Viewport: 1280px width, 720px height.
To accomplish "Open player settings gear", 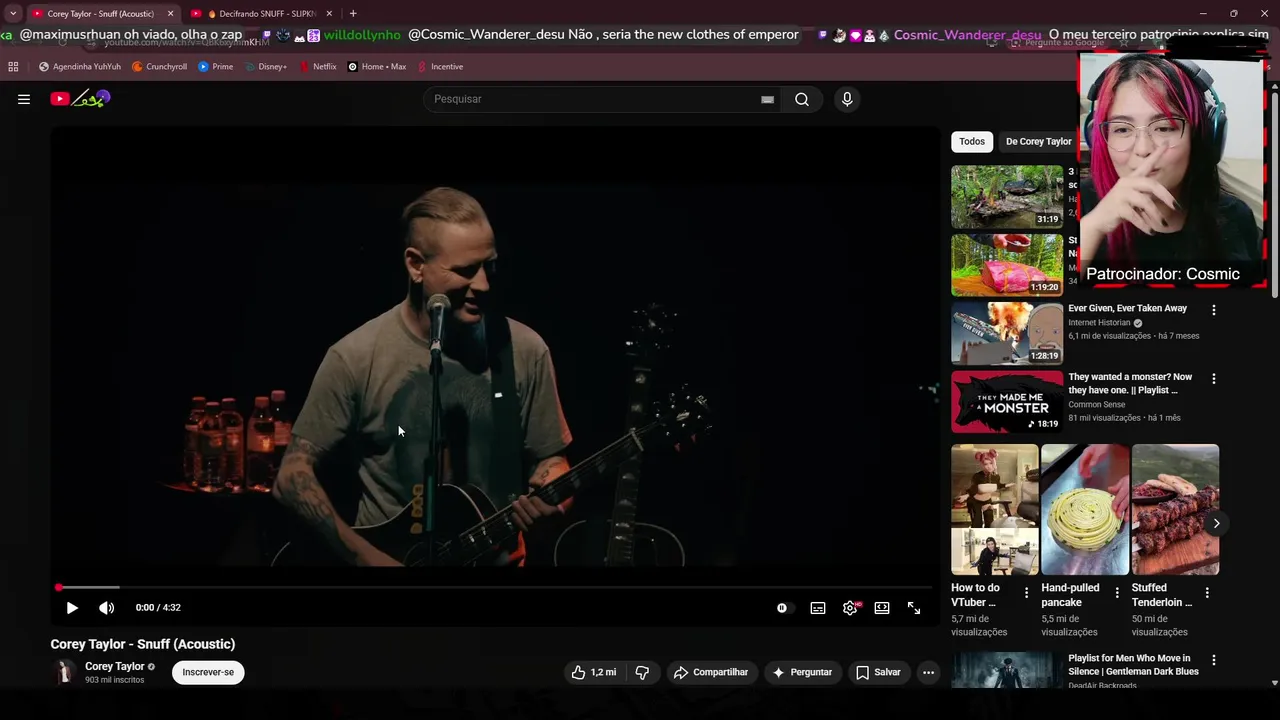I will click(850, 608).
